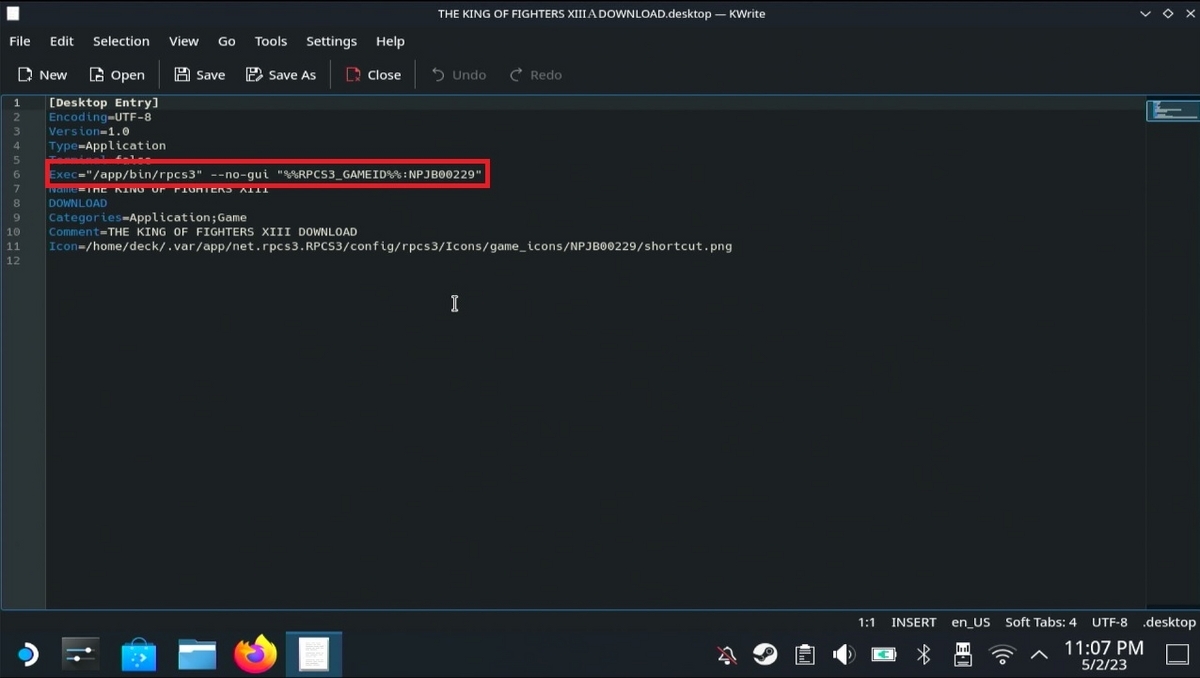Open the en_US dictionary selector
This screenshot has height=678, width=1200.
(970, 622)
